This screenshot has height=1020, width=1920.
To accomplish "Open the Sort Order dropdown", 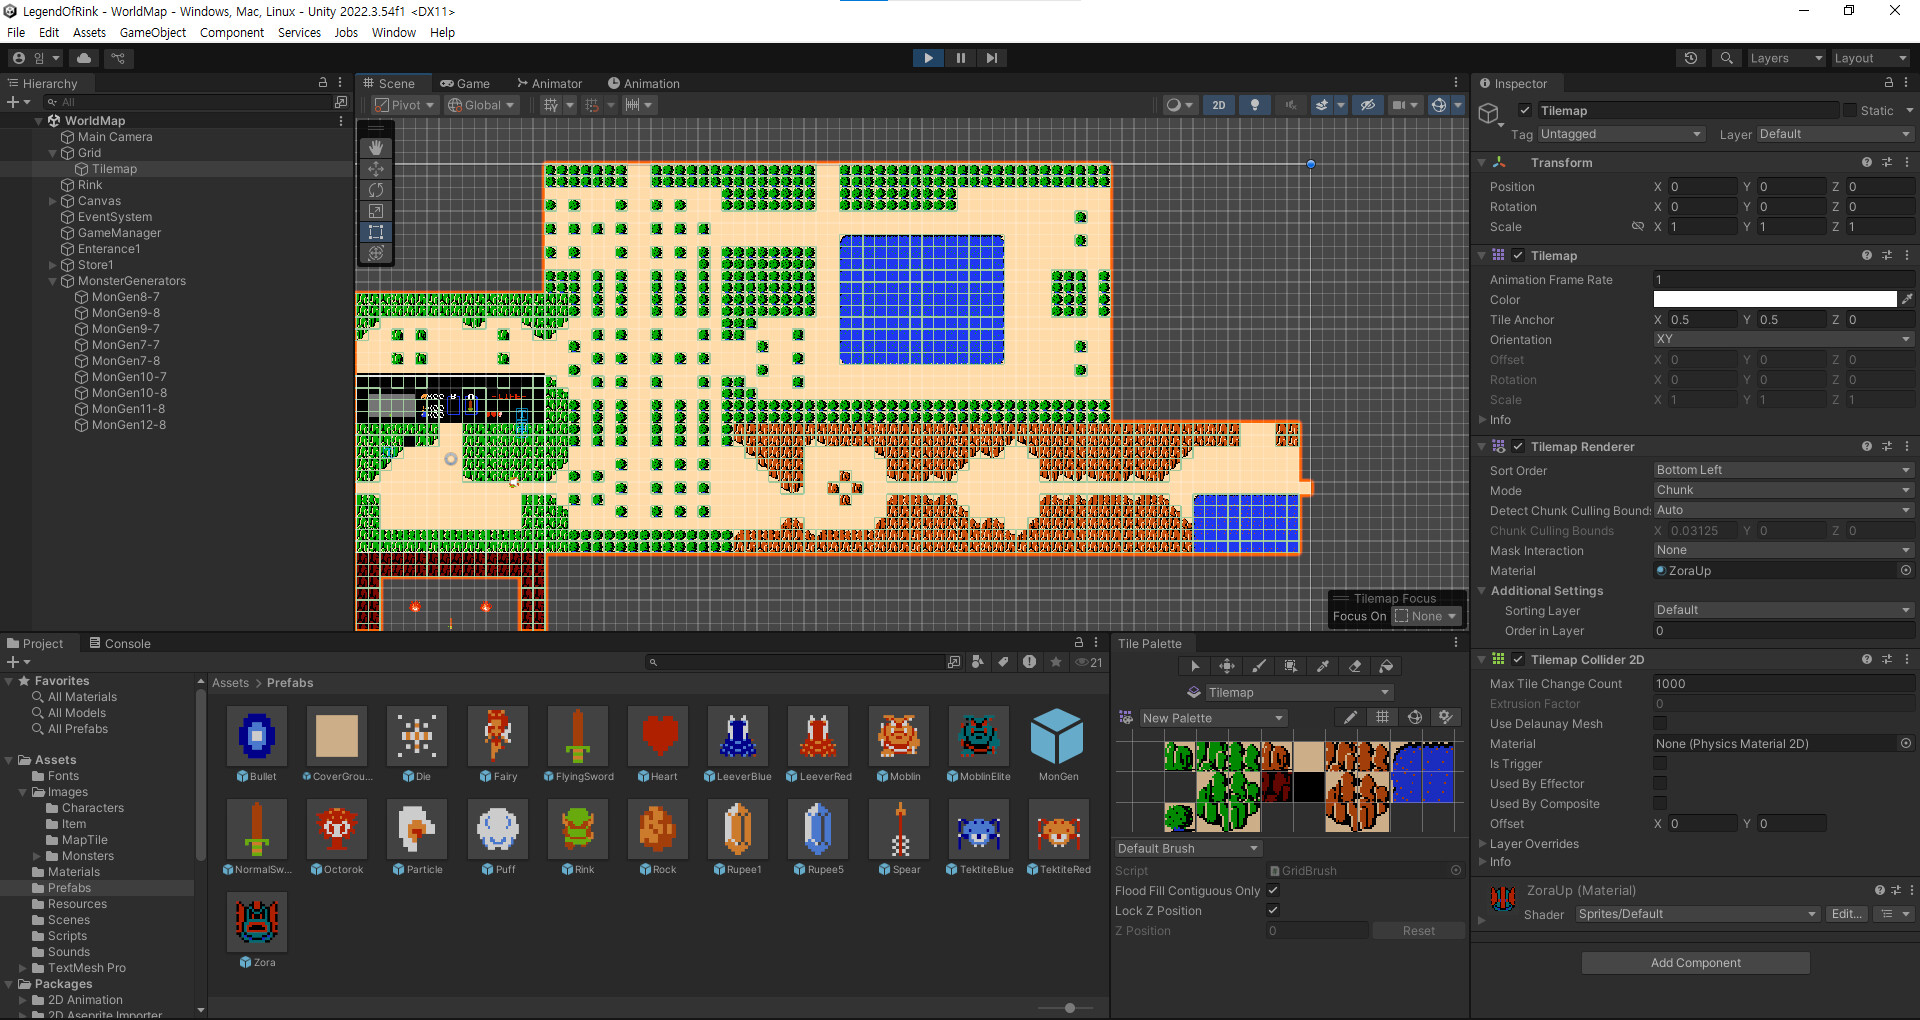I will [x=1782, y=470].
